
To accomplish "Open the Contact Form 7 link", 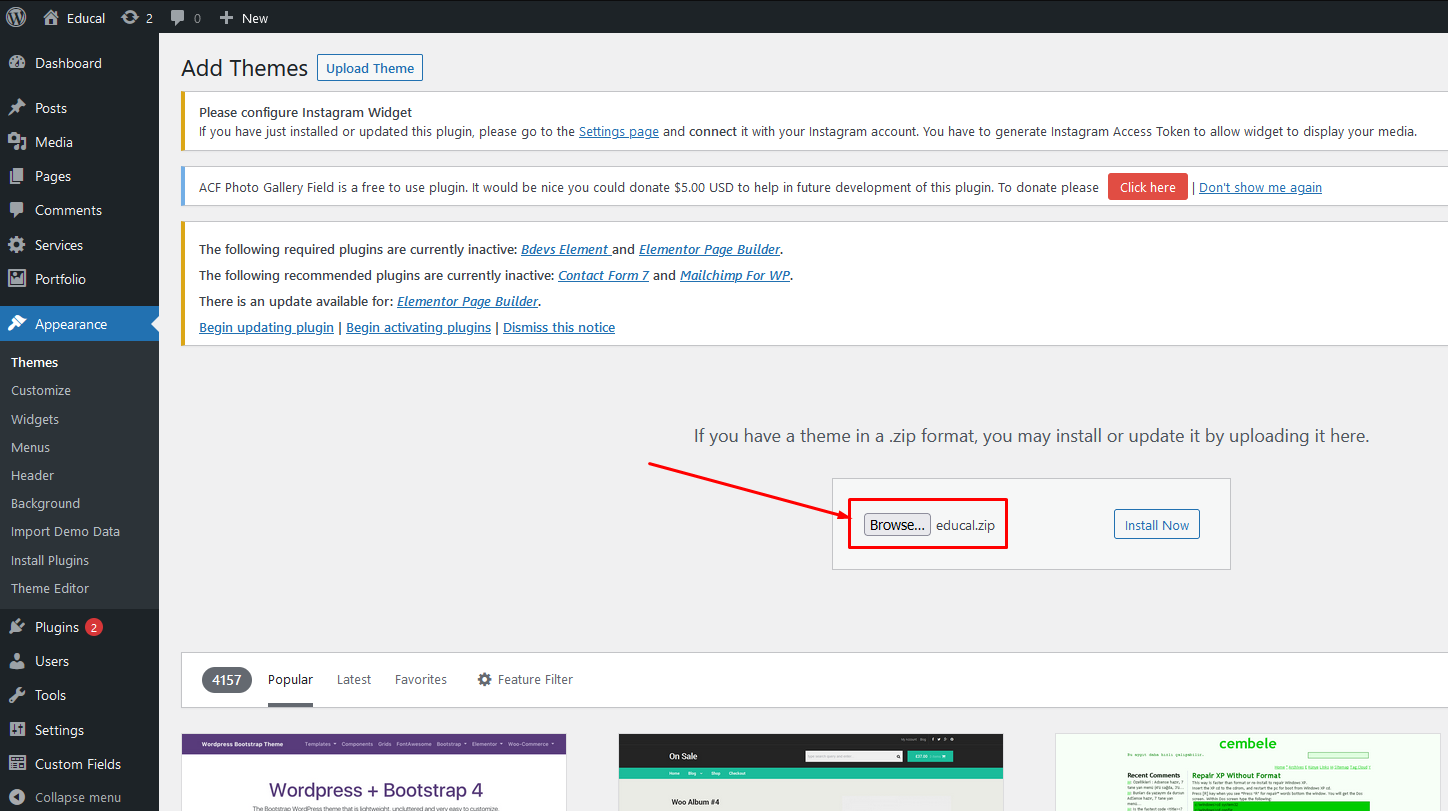I will point(603,275).
